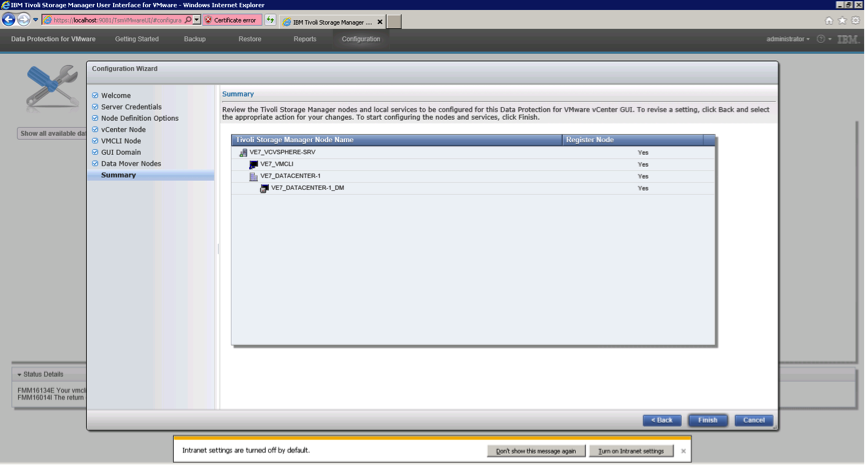Click the browser Back arrow button

(8, 20)
